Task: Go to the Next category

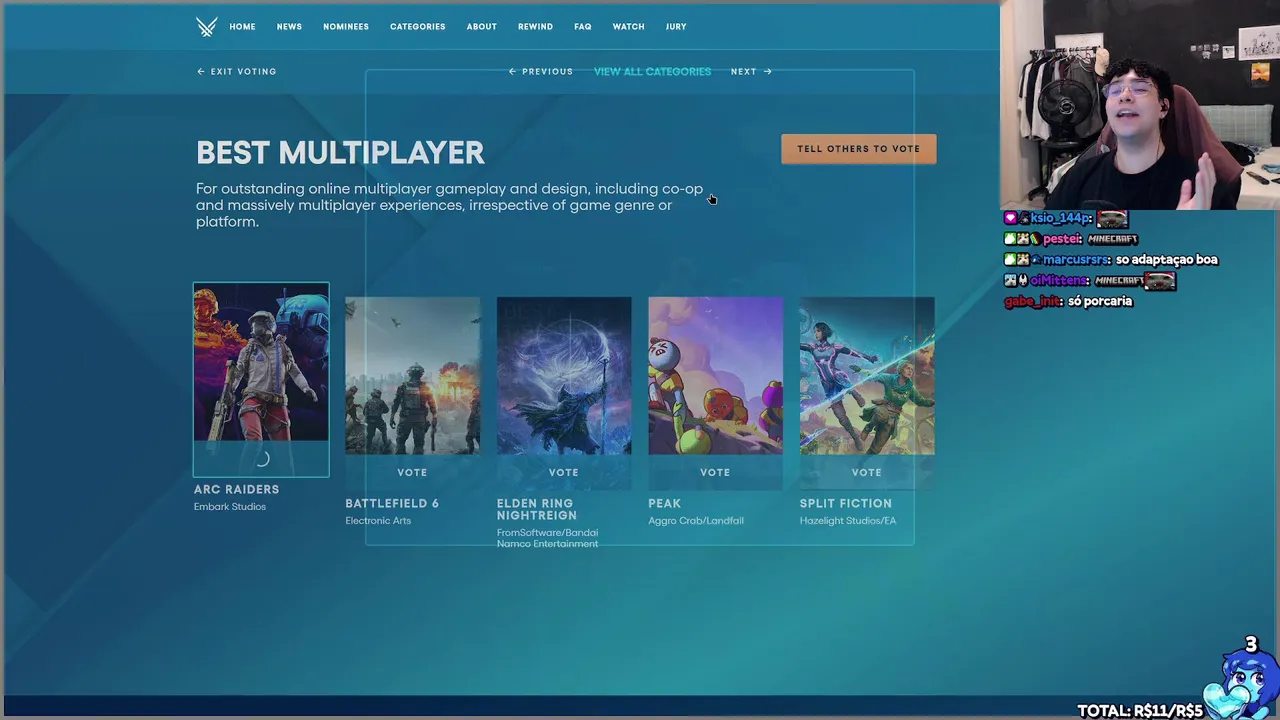Action: tap(751, 72)
